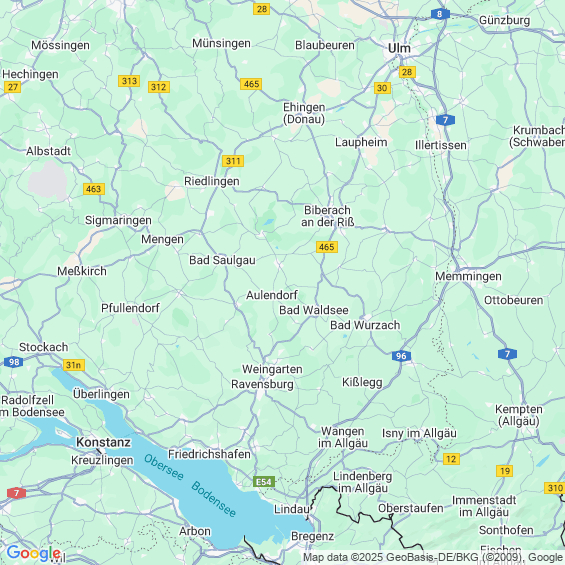Select the Konstanz city label
Screen dimensions: 565x565
tap(103, 442)
